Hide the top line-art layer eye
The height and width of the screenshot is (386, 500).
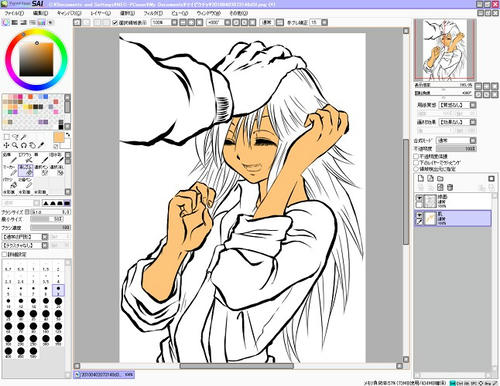coord(419,198)
